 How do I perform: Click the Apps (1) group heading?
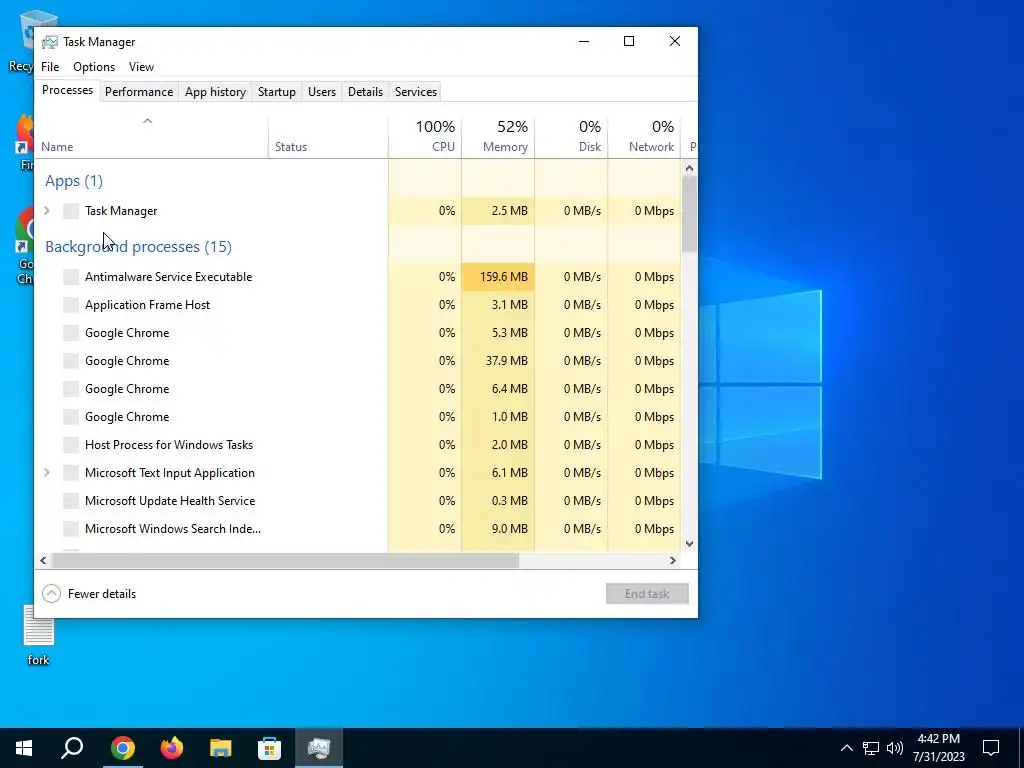74,181
